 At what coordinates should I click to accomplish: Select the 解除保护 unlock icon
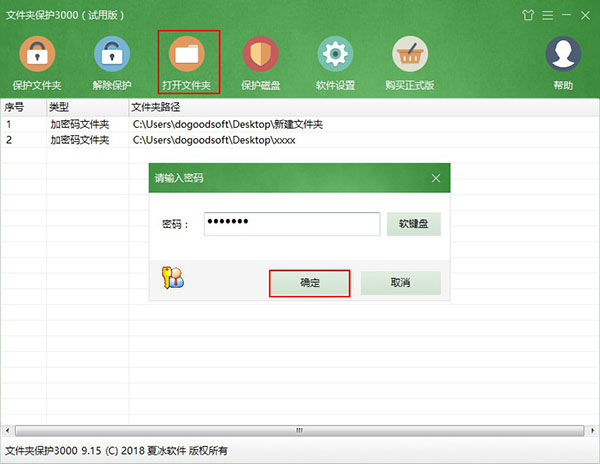[112, 54]
